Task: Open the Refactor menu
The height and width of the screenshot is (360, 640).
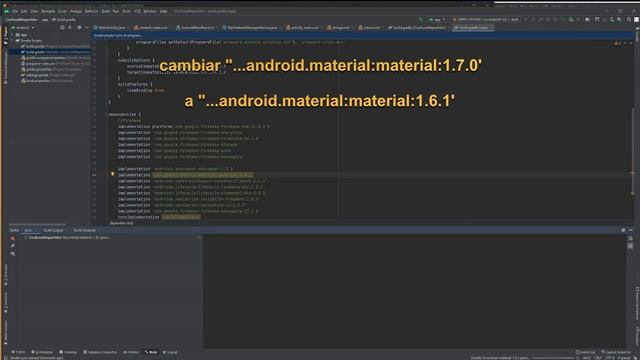Action: tap(91, 11)
